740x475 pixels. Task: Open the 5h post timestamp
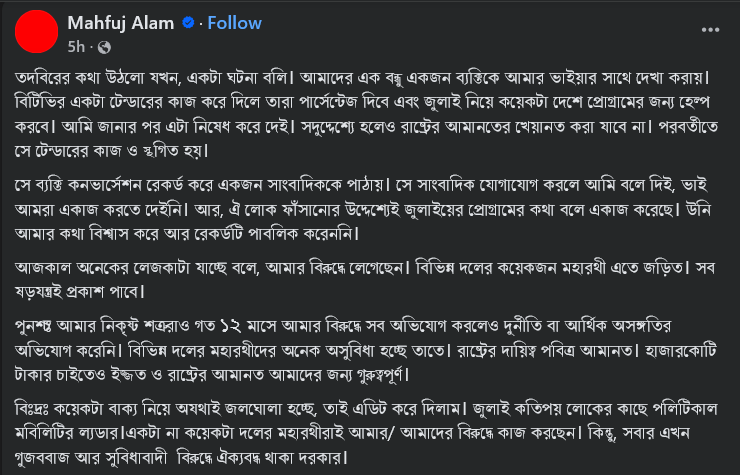point(76,47)
